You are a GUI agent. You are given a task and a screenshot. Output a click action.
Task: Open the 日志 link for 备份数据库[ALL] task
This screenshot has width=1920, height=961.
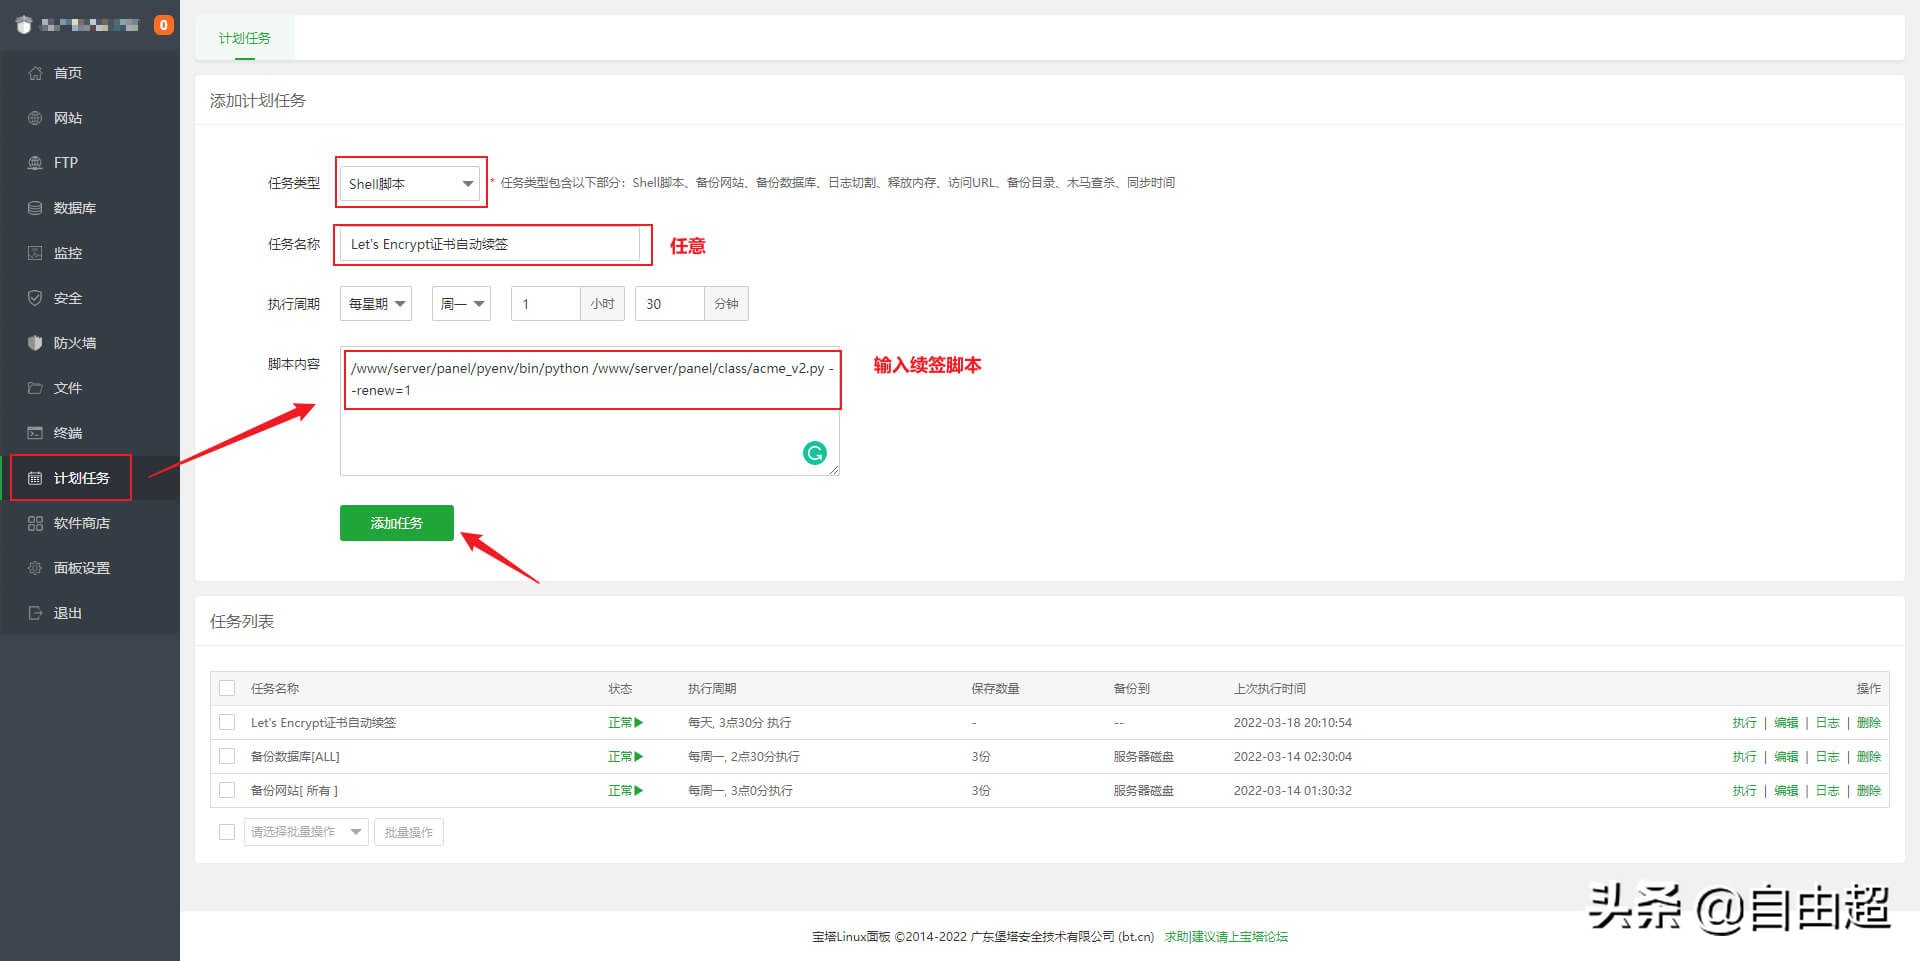[x=1827, y=756]
